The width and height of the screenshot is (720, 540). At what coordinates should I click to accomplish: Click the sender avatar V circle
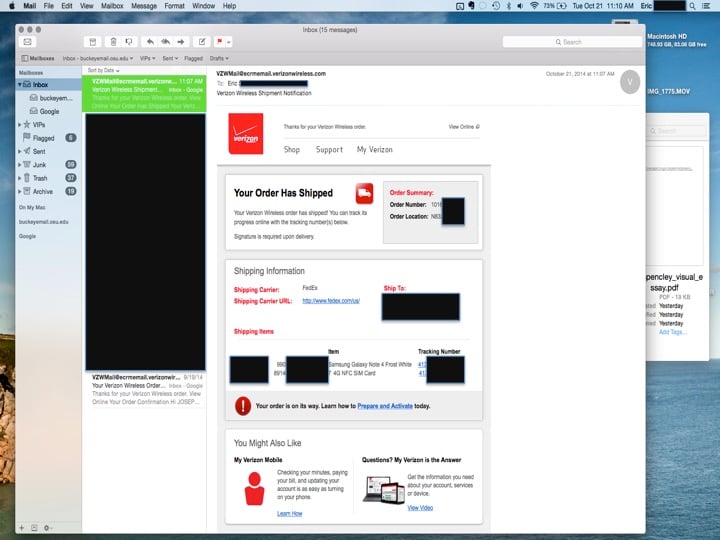(630, 82)
